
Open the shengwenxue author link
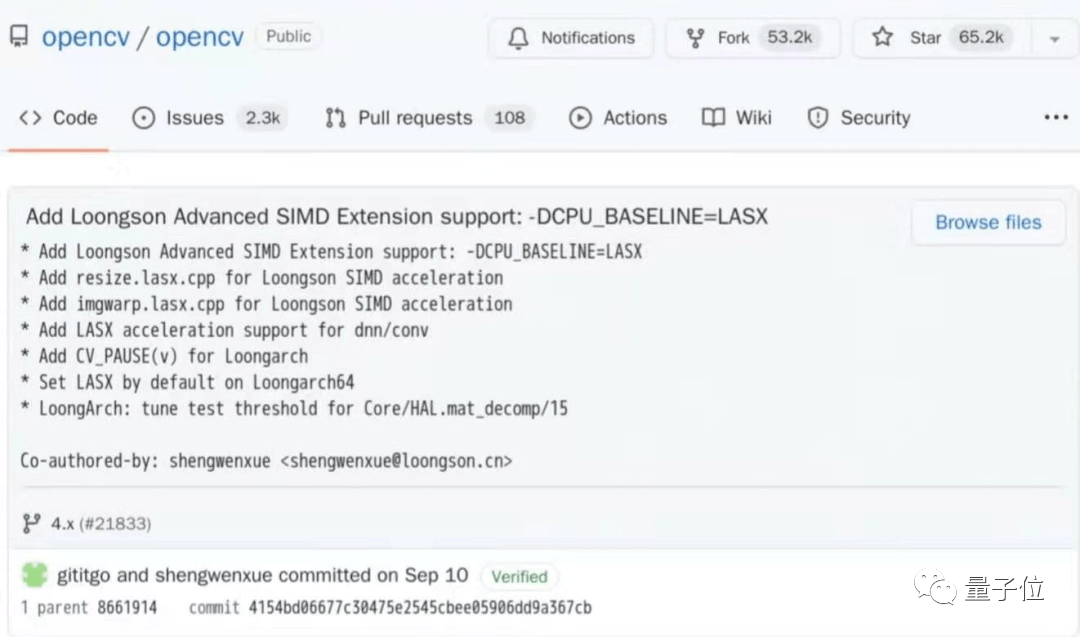click(x=214, y=575)
